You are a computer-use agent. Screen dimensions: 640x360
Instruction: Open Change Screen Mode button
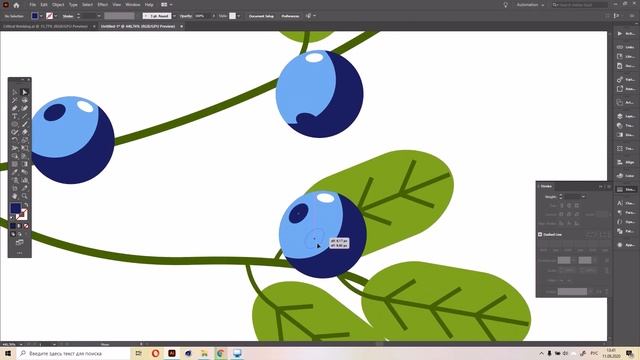19,242
